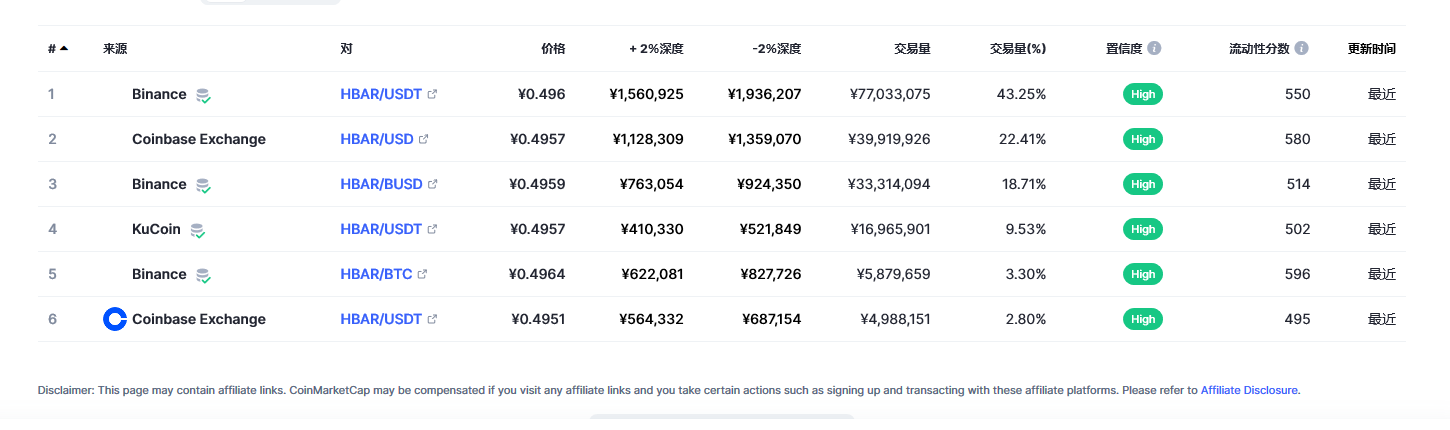The image size is (1450, 430).
Task: Click the proof-of-reserves icon beside Binance in row 1
Action: [x=203, y=95]
